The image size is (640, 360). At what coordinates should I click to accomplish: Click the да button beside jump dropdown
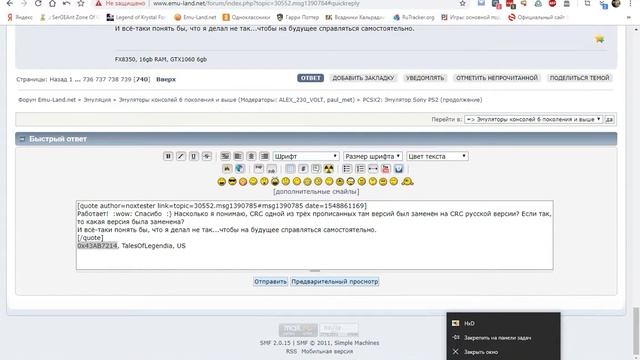[609, 120]
